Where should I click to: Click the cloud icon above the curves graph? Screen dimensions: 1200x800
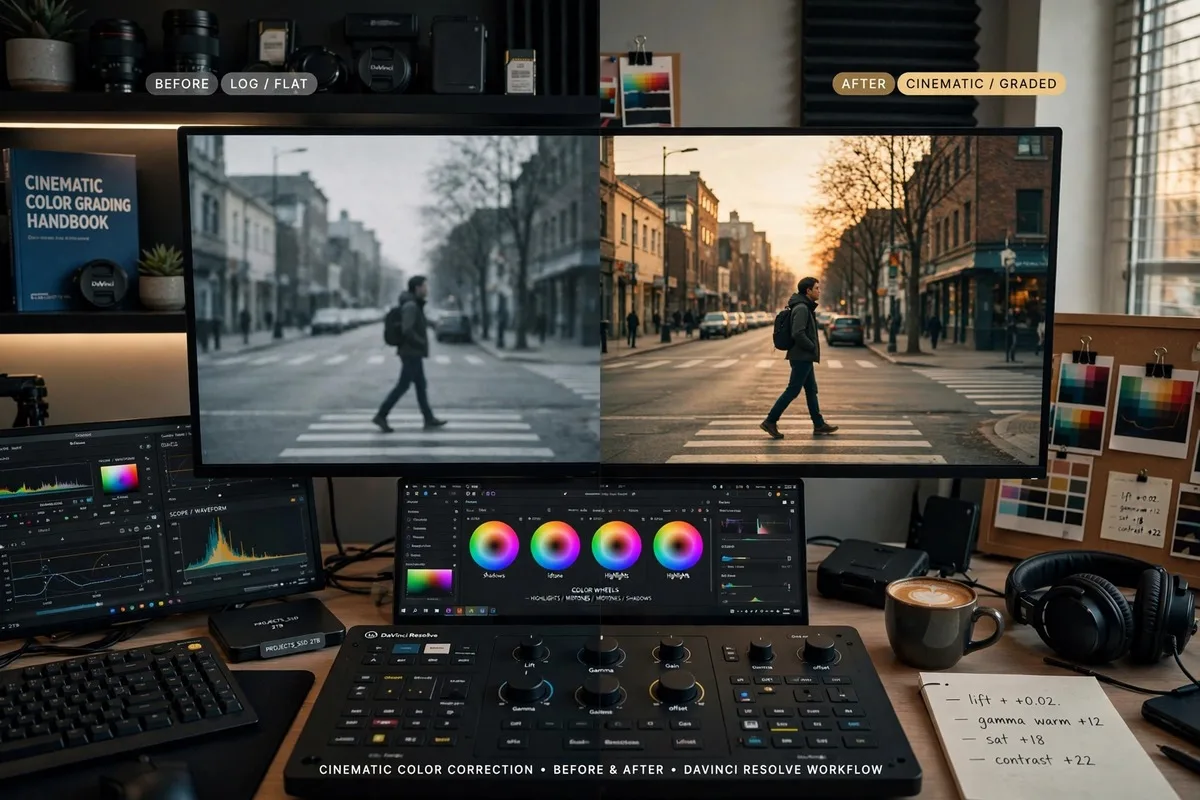(148, 527)
